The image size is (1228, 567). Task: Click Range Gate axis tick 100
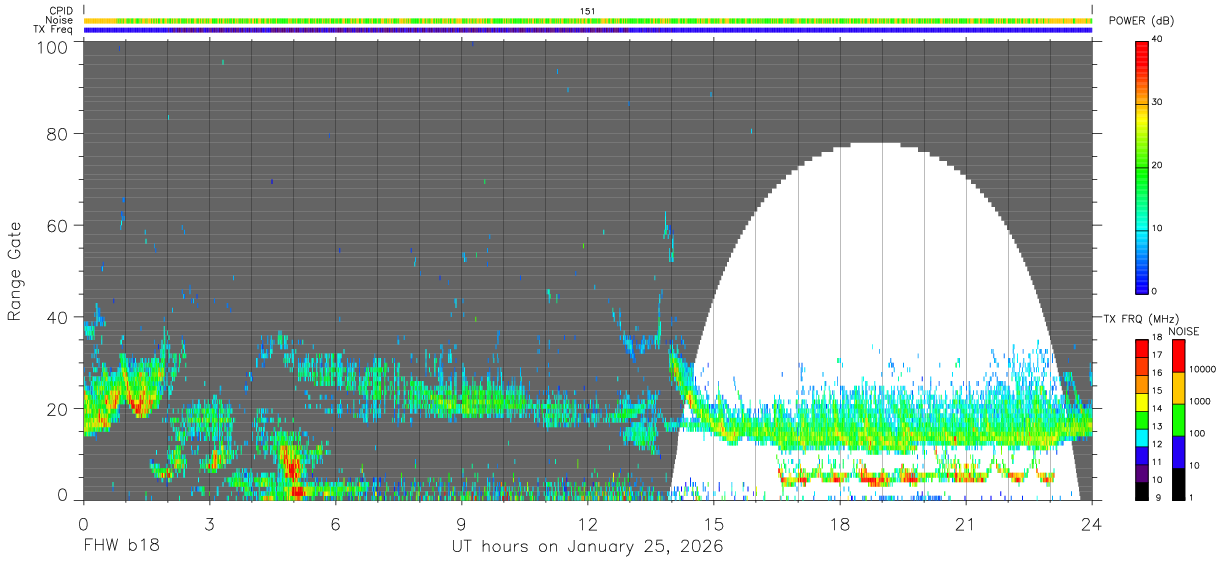click(x=53, y=47)
